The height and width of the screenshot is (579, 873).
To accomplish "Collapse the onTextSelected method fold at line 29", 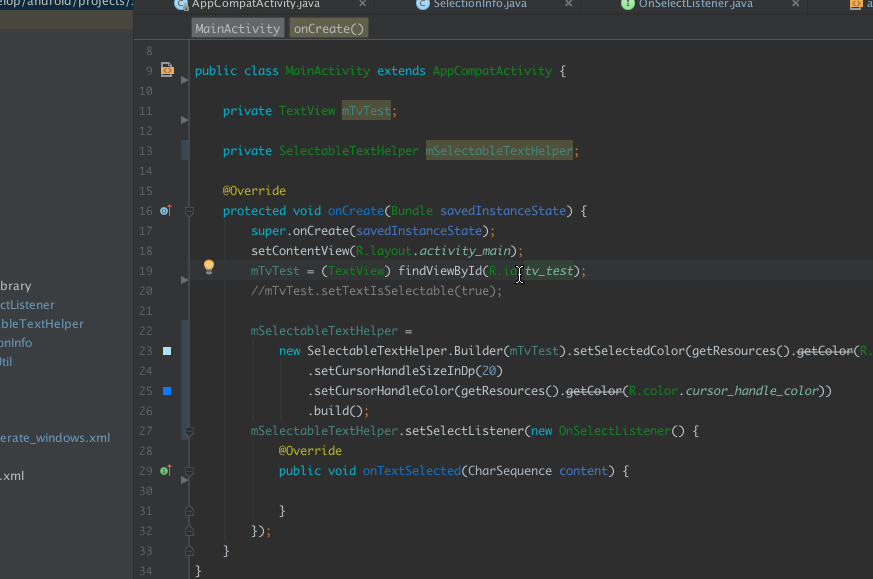I will (188, 471).
